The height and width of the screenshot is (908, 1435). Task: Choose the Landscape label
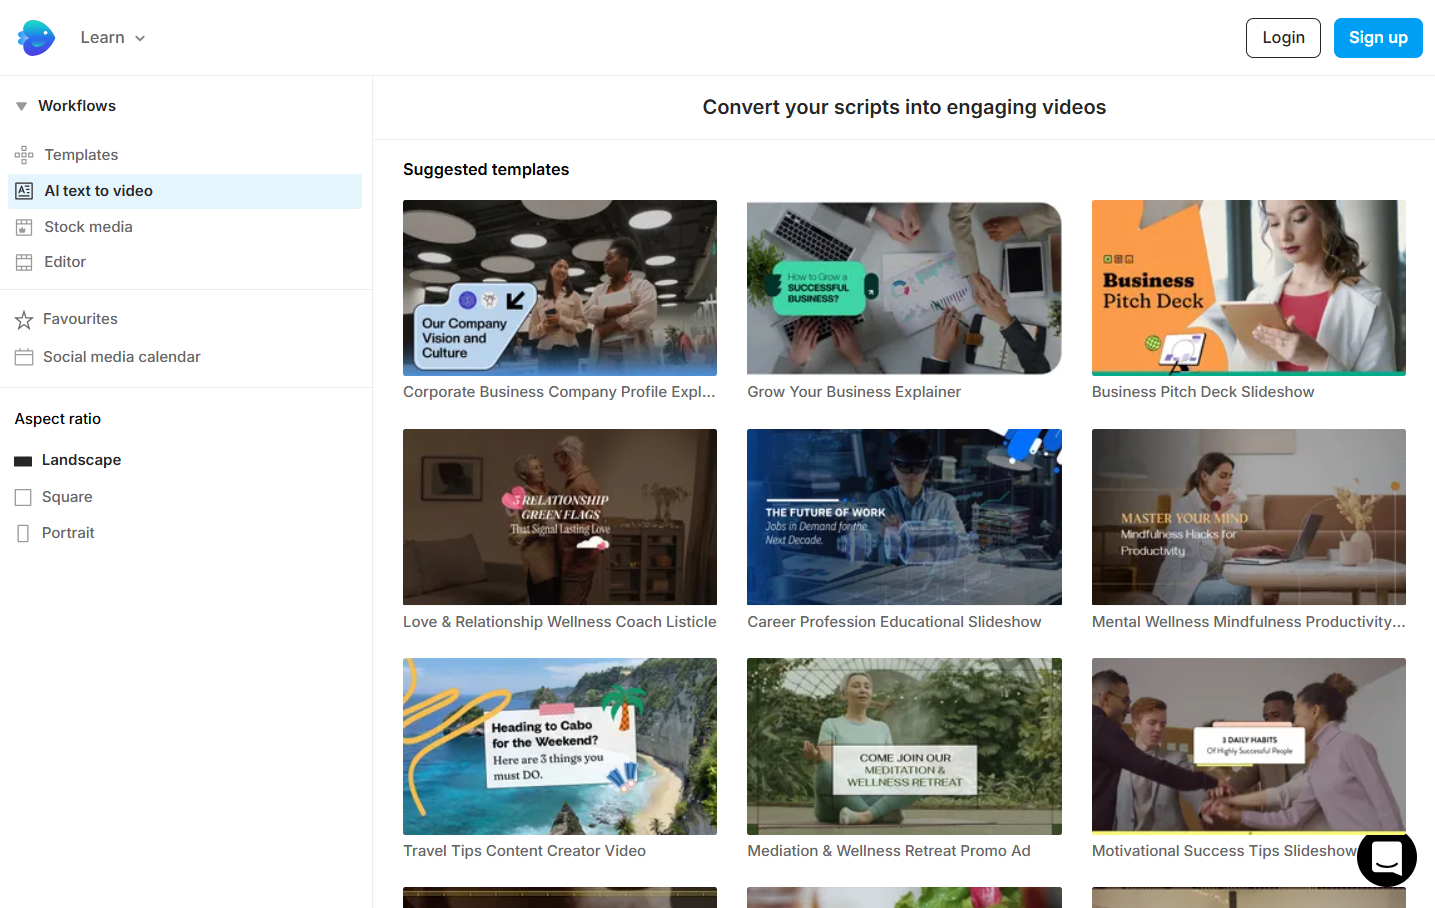(81, 460)
